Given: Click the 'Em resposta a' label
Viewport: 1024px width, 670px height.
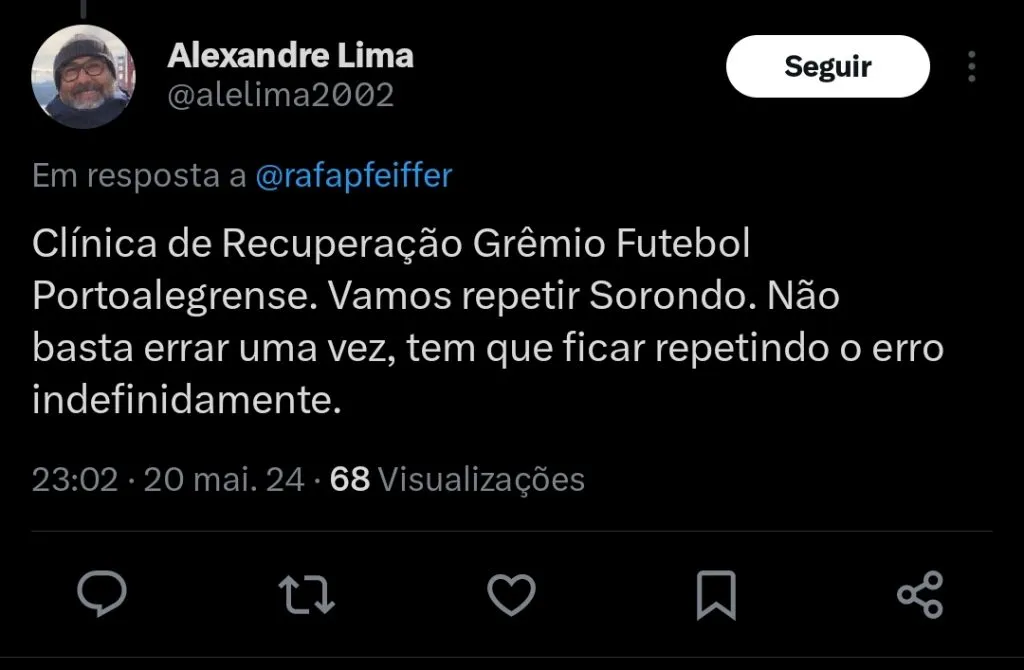Looking at the screenshot, I should [139, 176].
